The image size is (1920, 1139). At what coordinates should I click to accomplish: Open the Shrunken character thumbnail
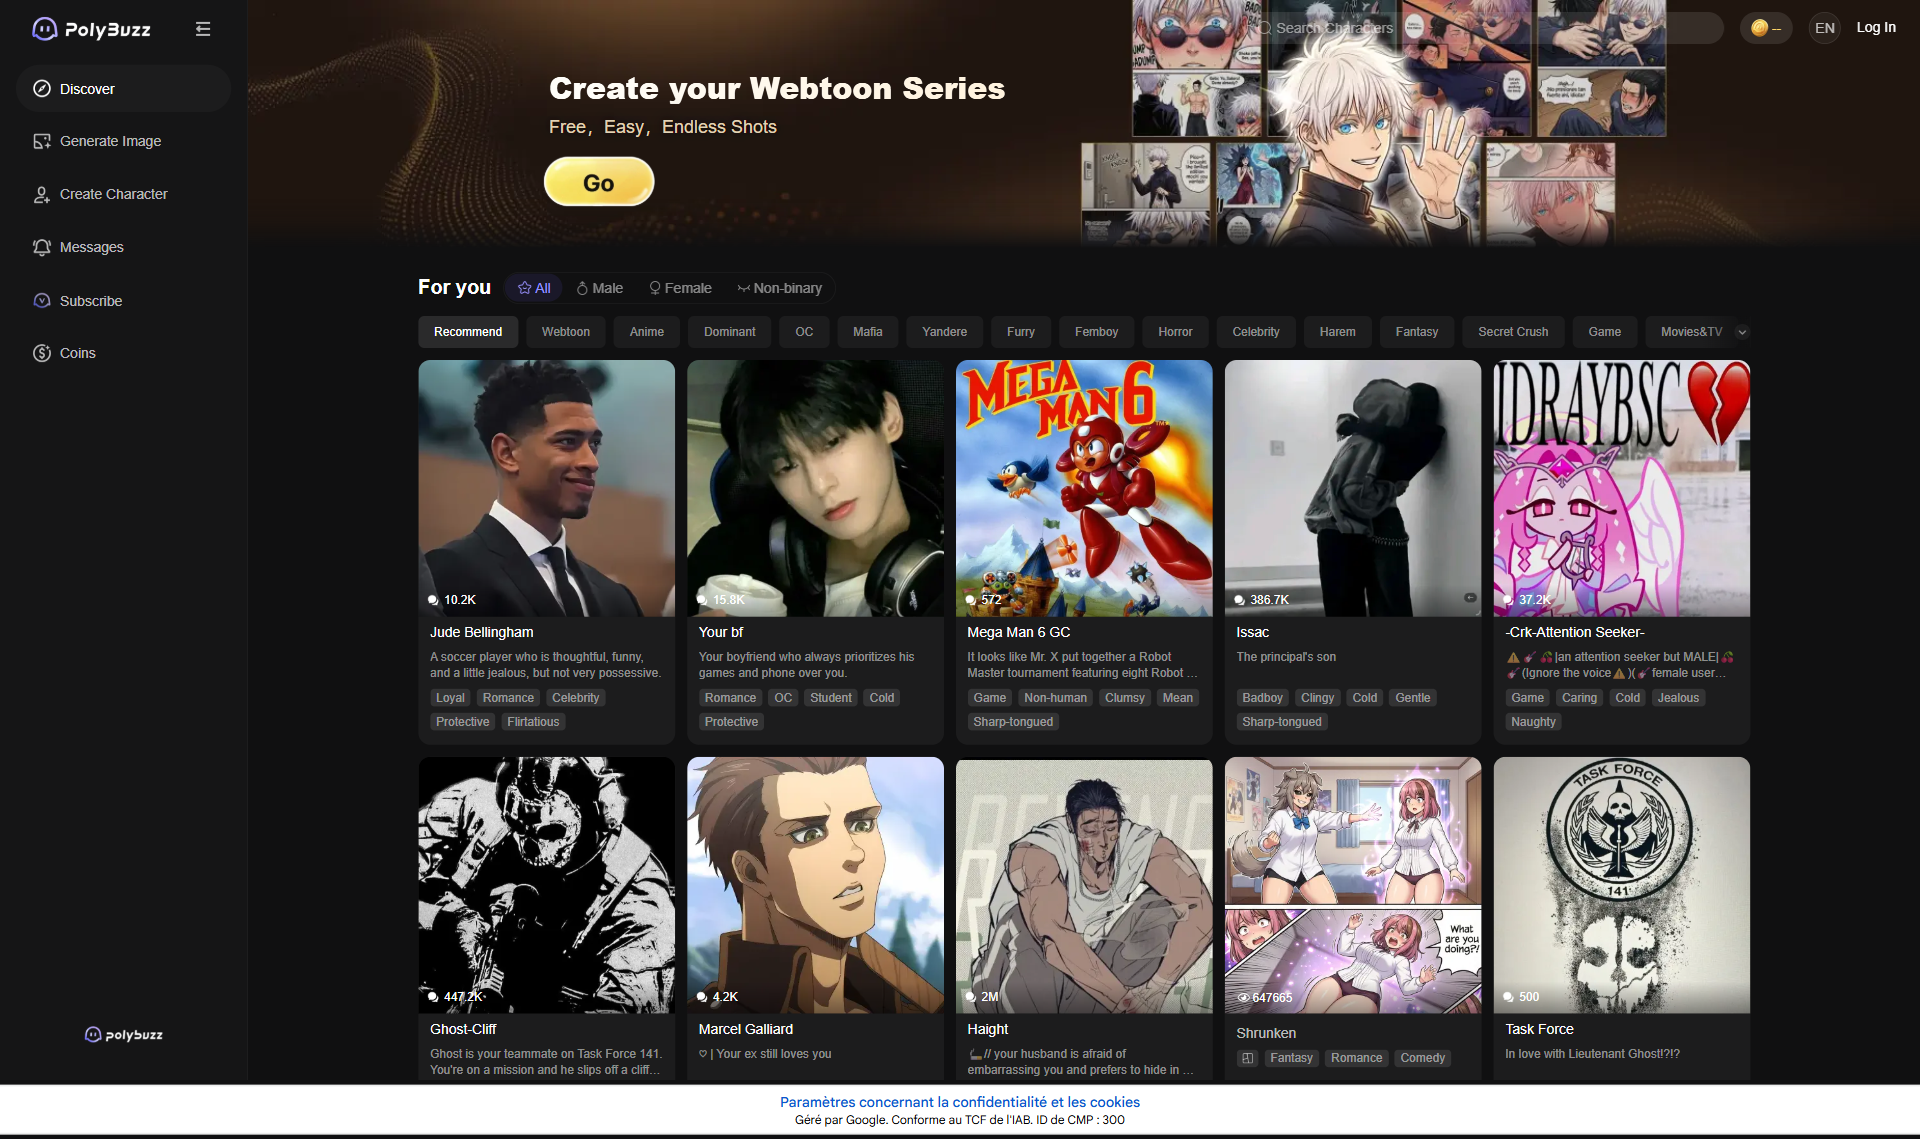coord(1353,885)
